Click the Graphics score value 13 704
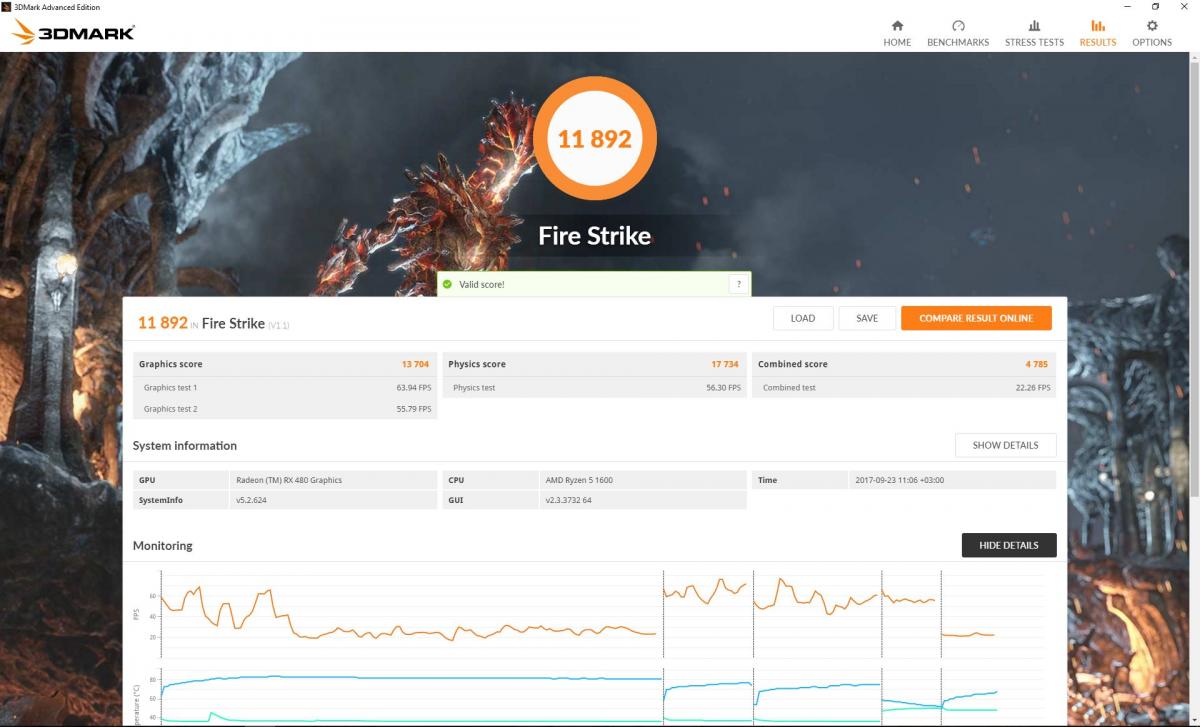Image resolution: width=1200 pixels, height=727 pixels. tap(416, 364)
